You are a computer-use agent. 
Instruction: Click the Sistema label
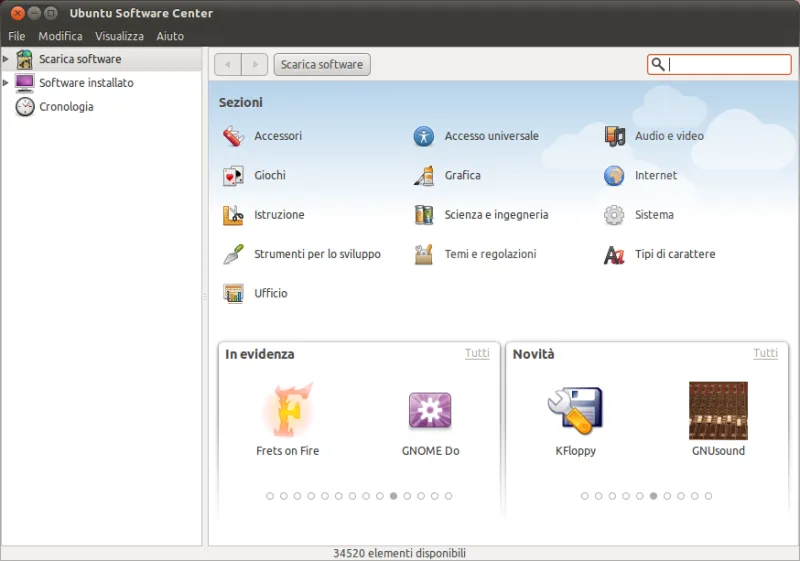654,215
